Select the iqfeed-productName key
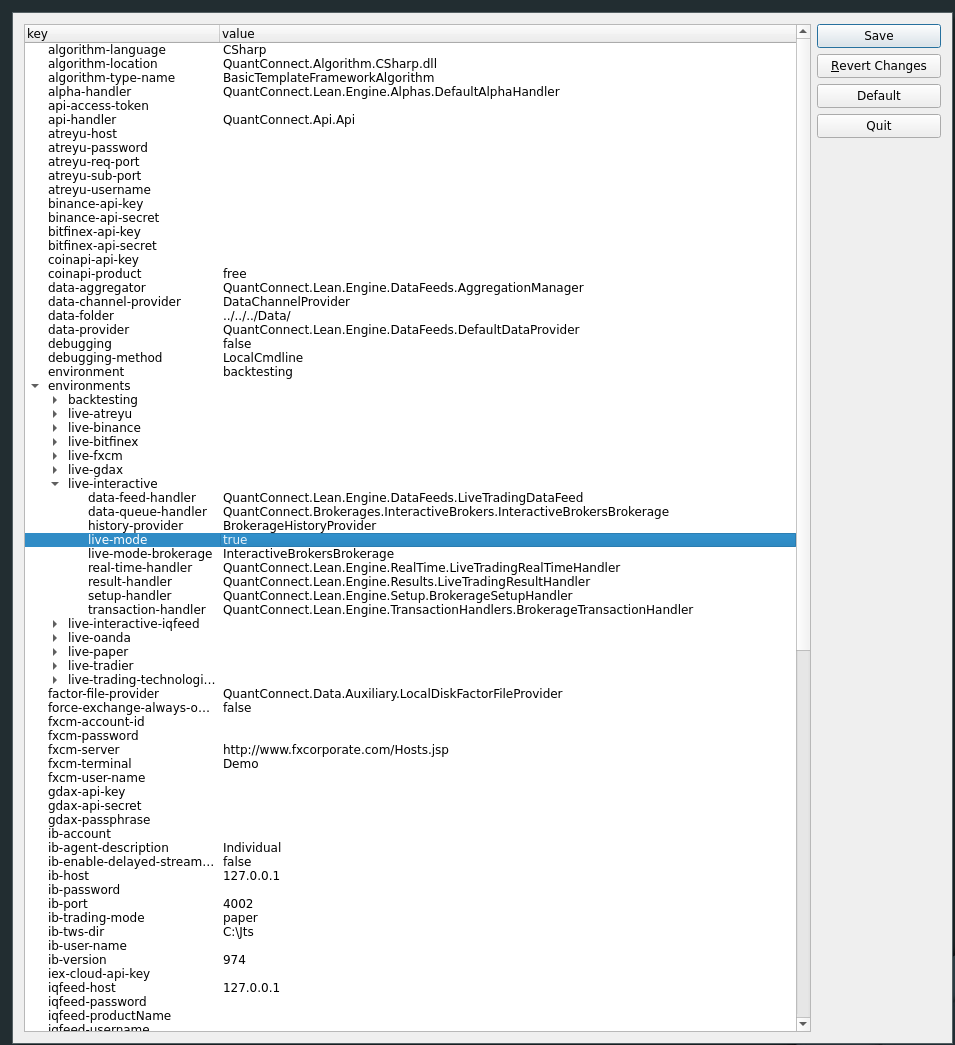 [109, 1016]
